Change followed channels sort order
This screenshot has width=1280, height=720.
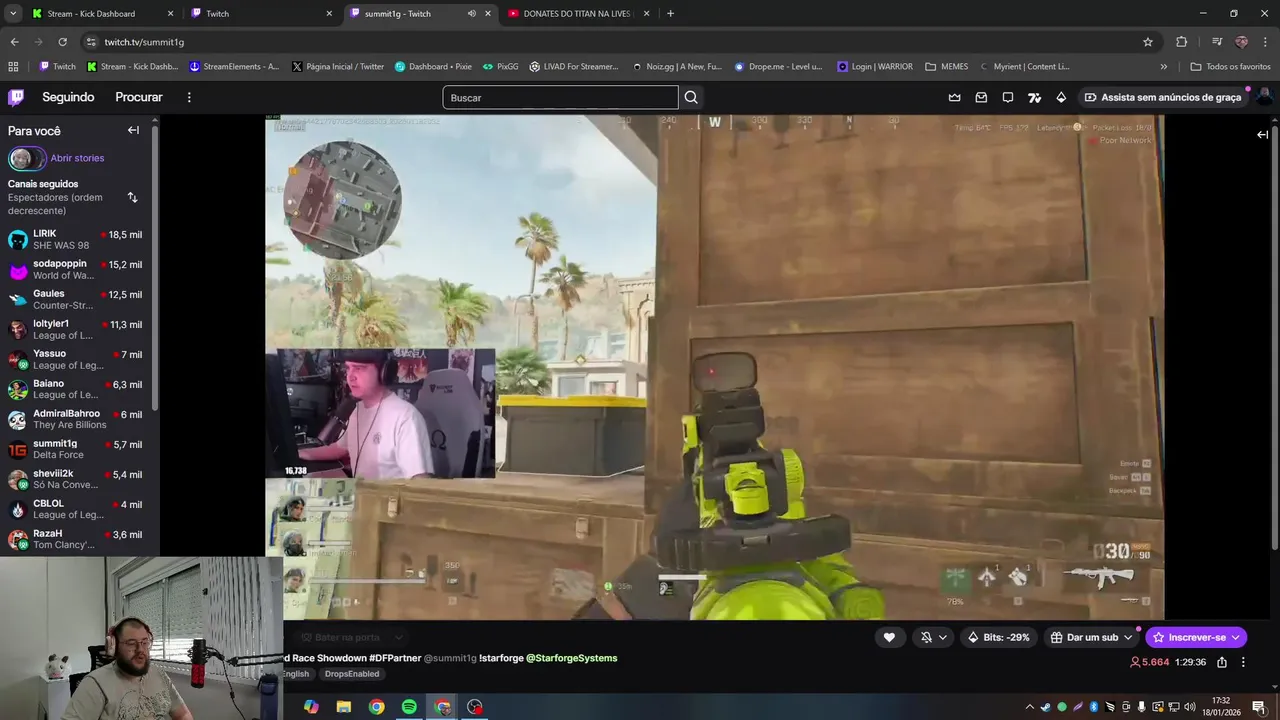tap(132, 197)
